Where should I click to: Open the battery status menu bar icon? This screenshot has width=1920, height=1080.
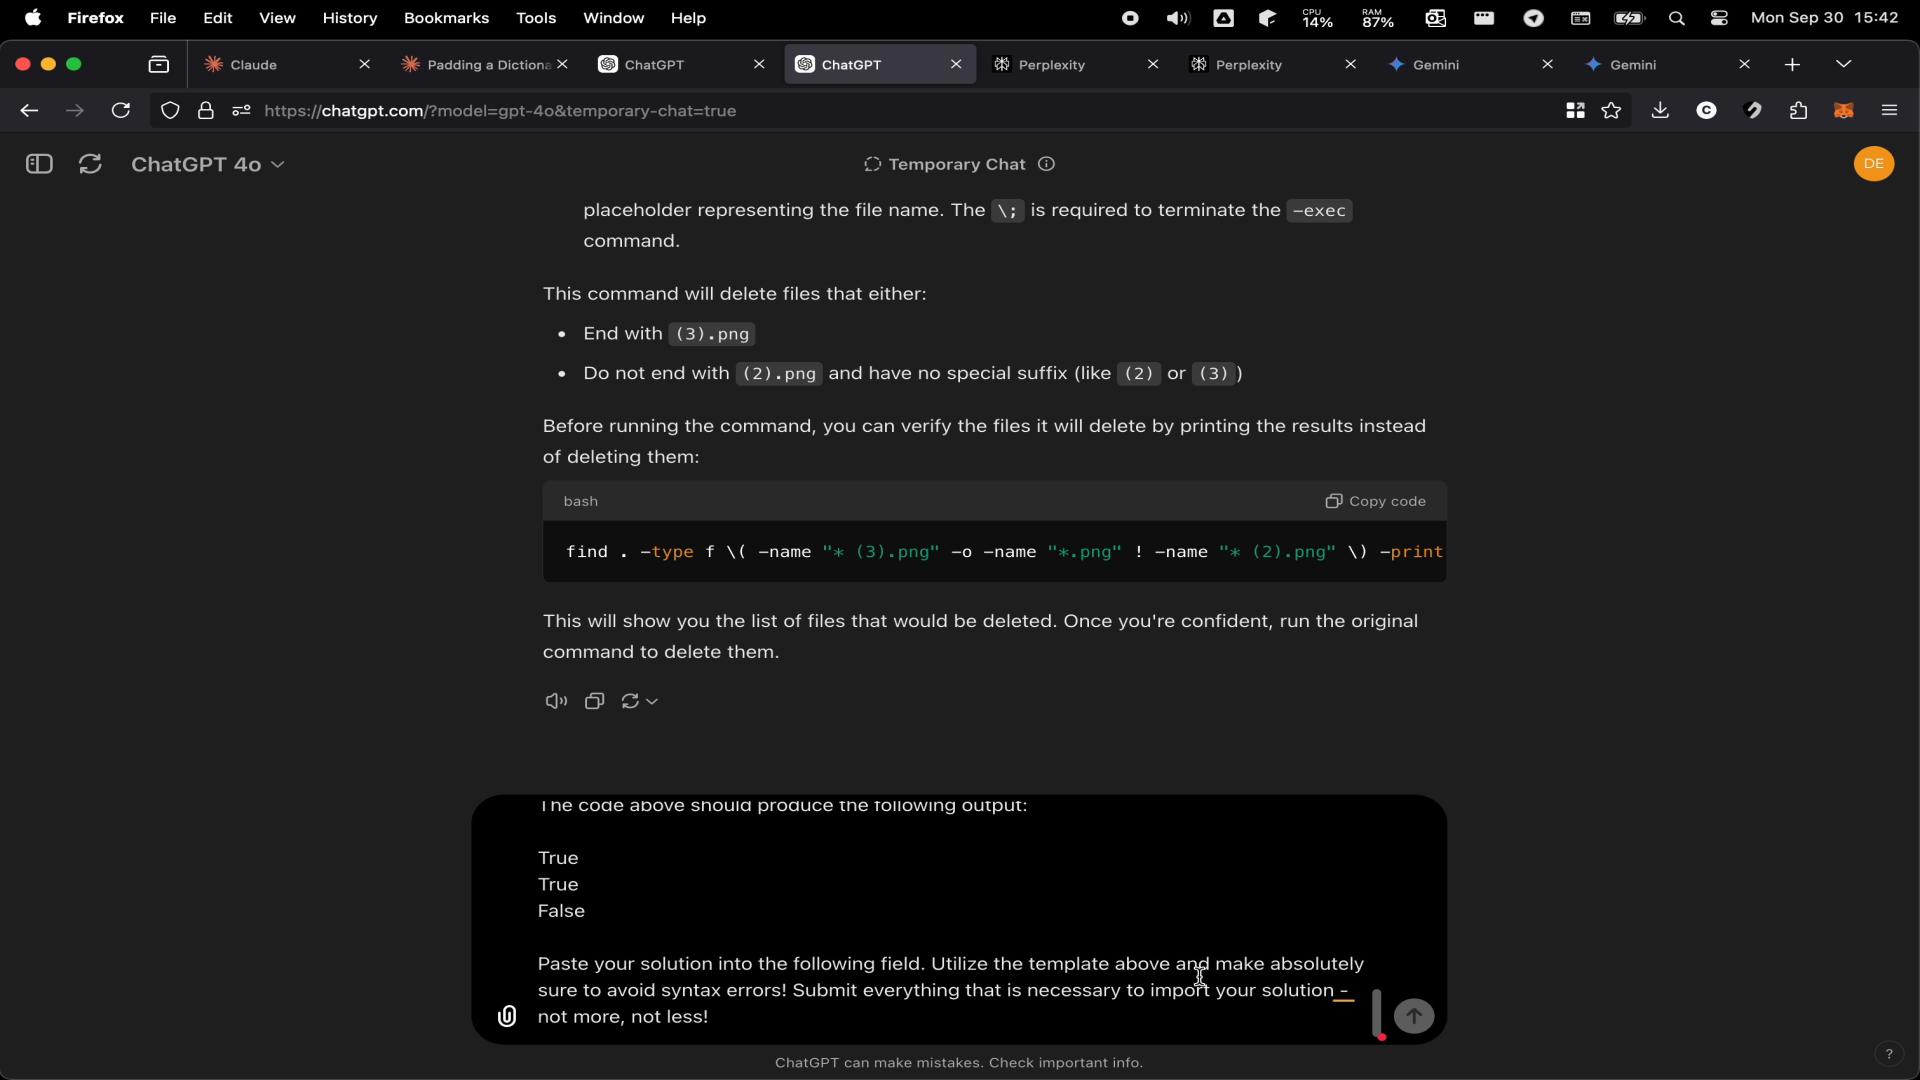click(1629, 18)
